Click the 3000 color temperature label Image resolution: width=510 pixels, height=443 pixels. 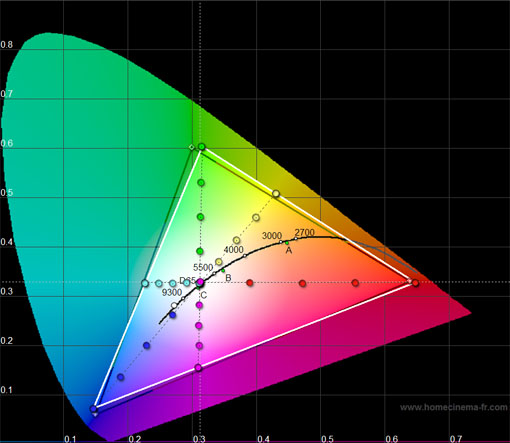(272, 235)
